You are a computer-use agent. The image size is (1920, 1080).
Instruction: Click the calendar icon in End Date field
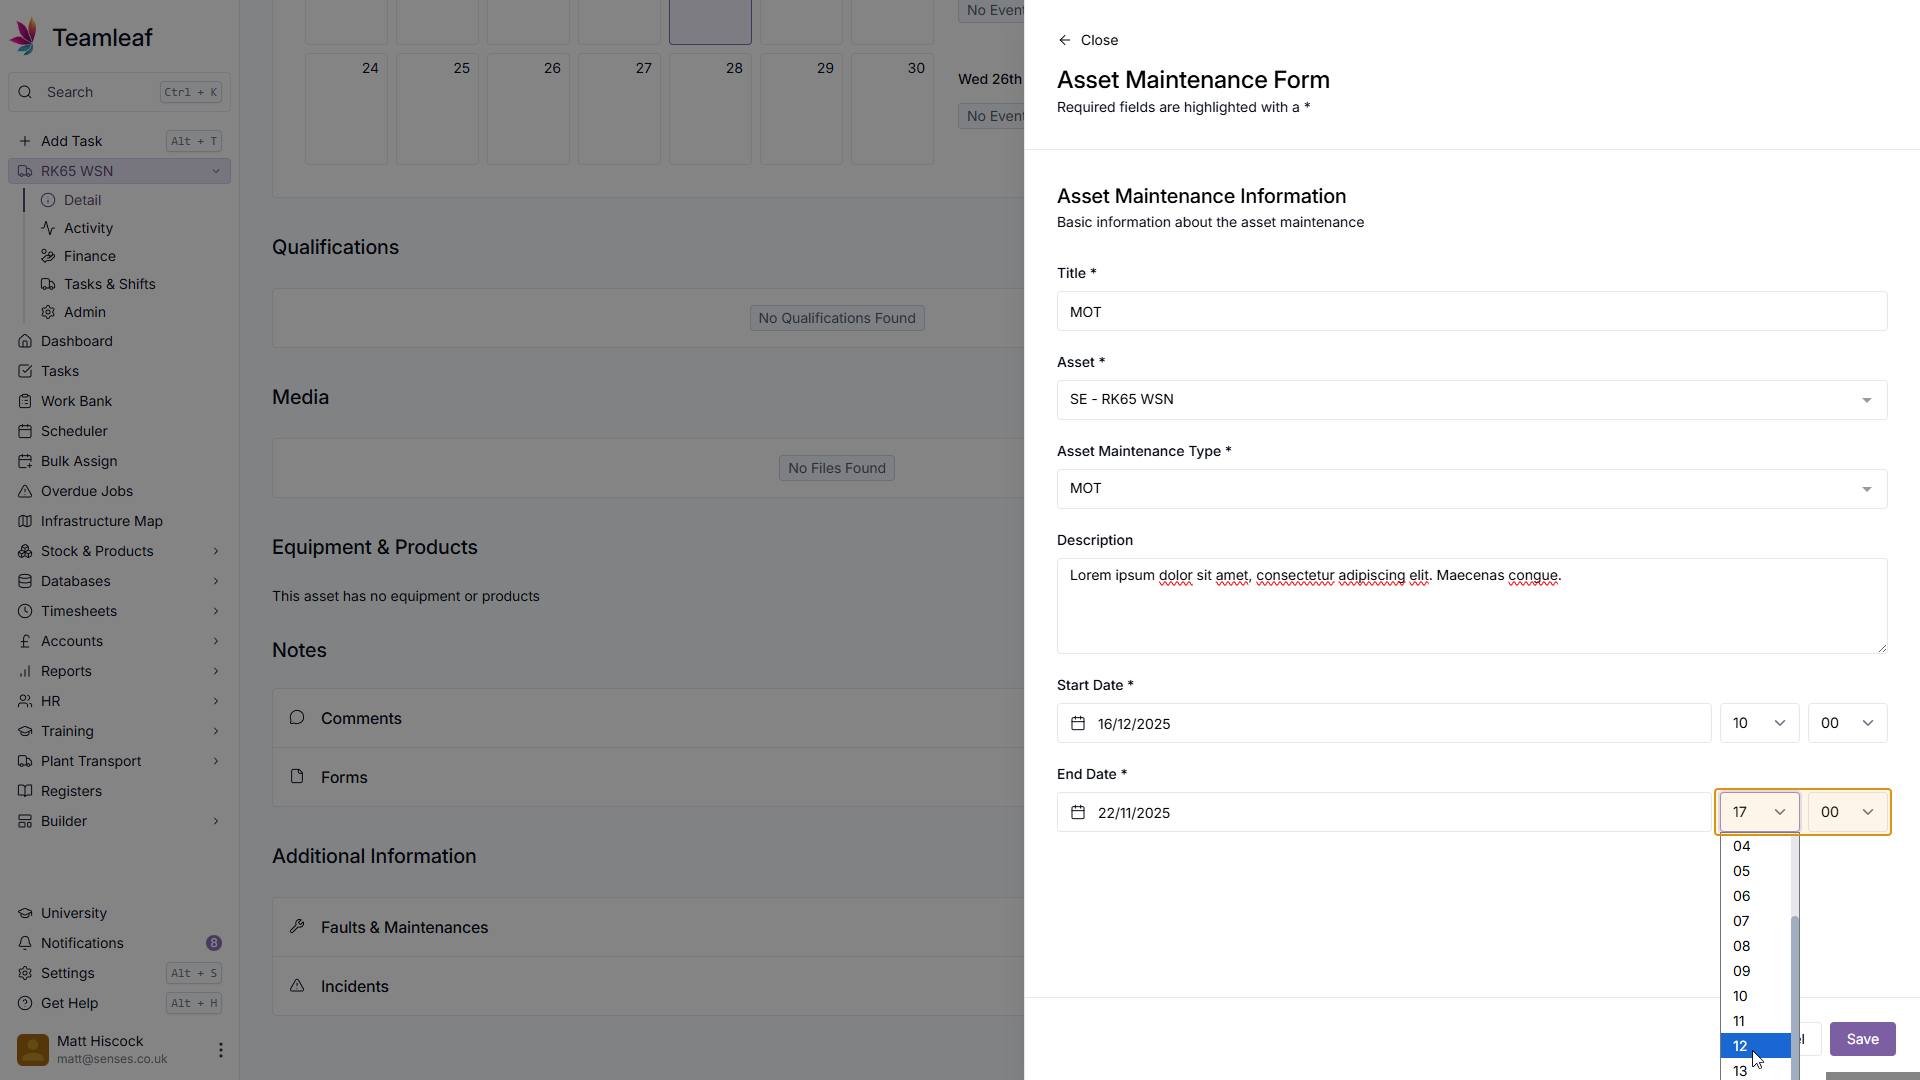[x=1078, y=812]
